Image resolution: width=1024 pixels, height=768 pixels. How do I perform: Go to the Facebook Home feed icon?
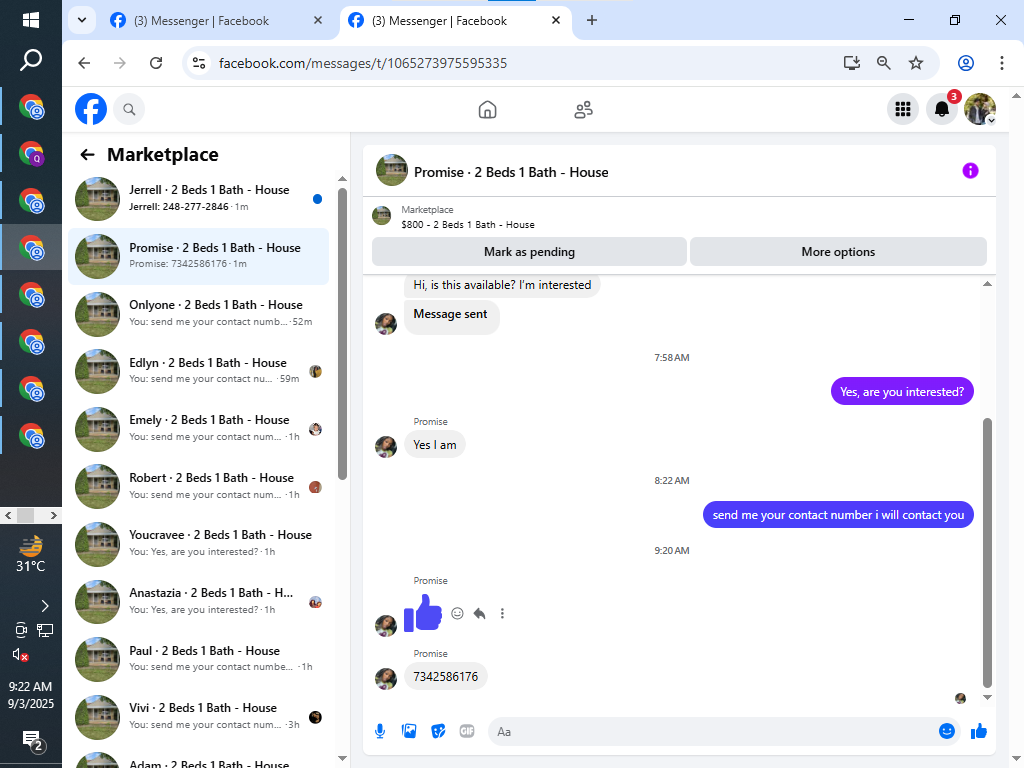487,110
